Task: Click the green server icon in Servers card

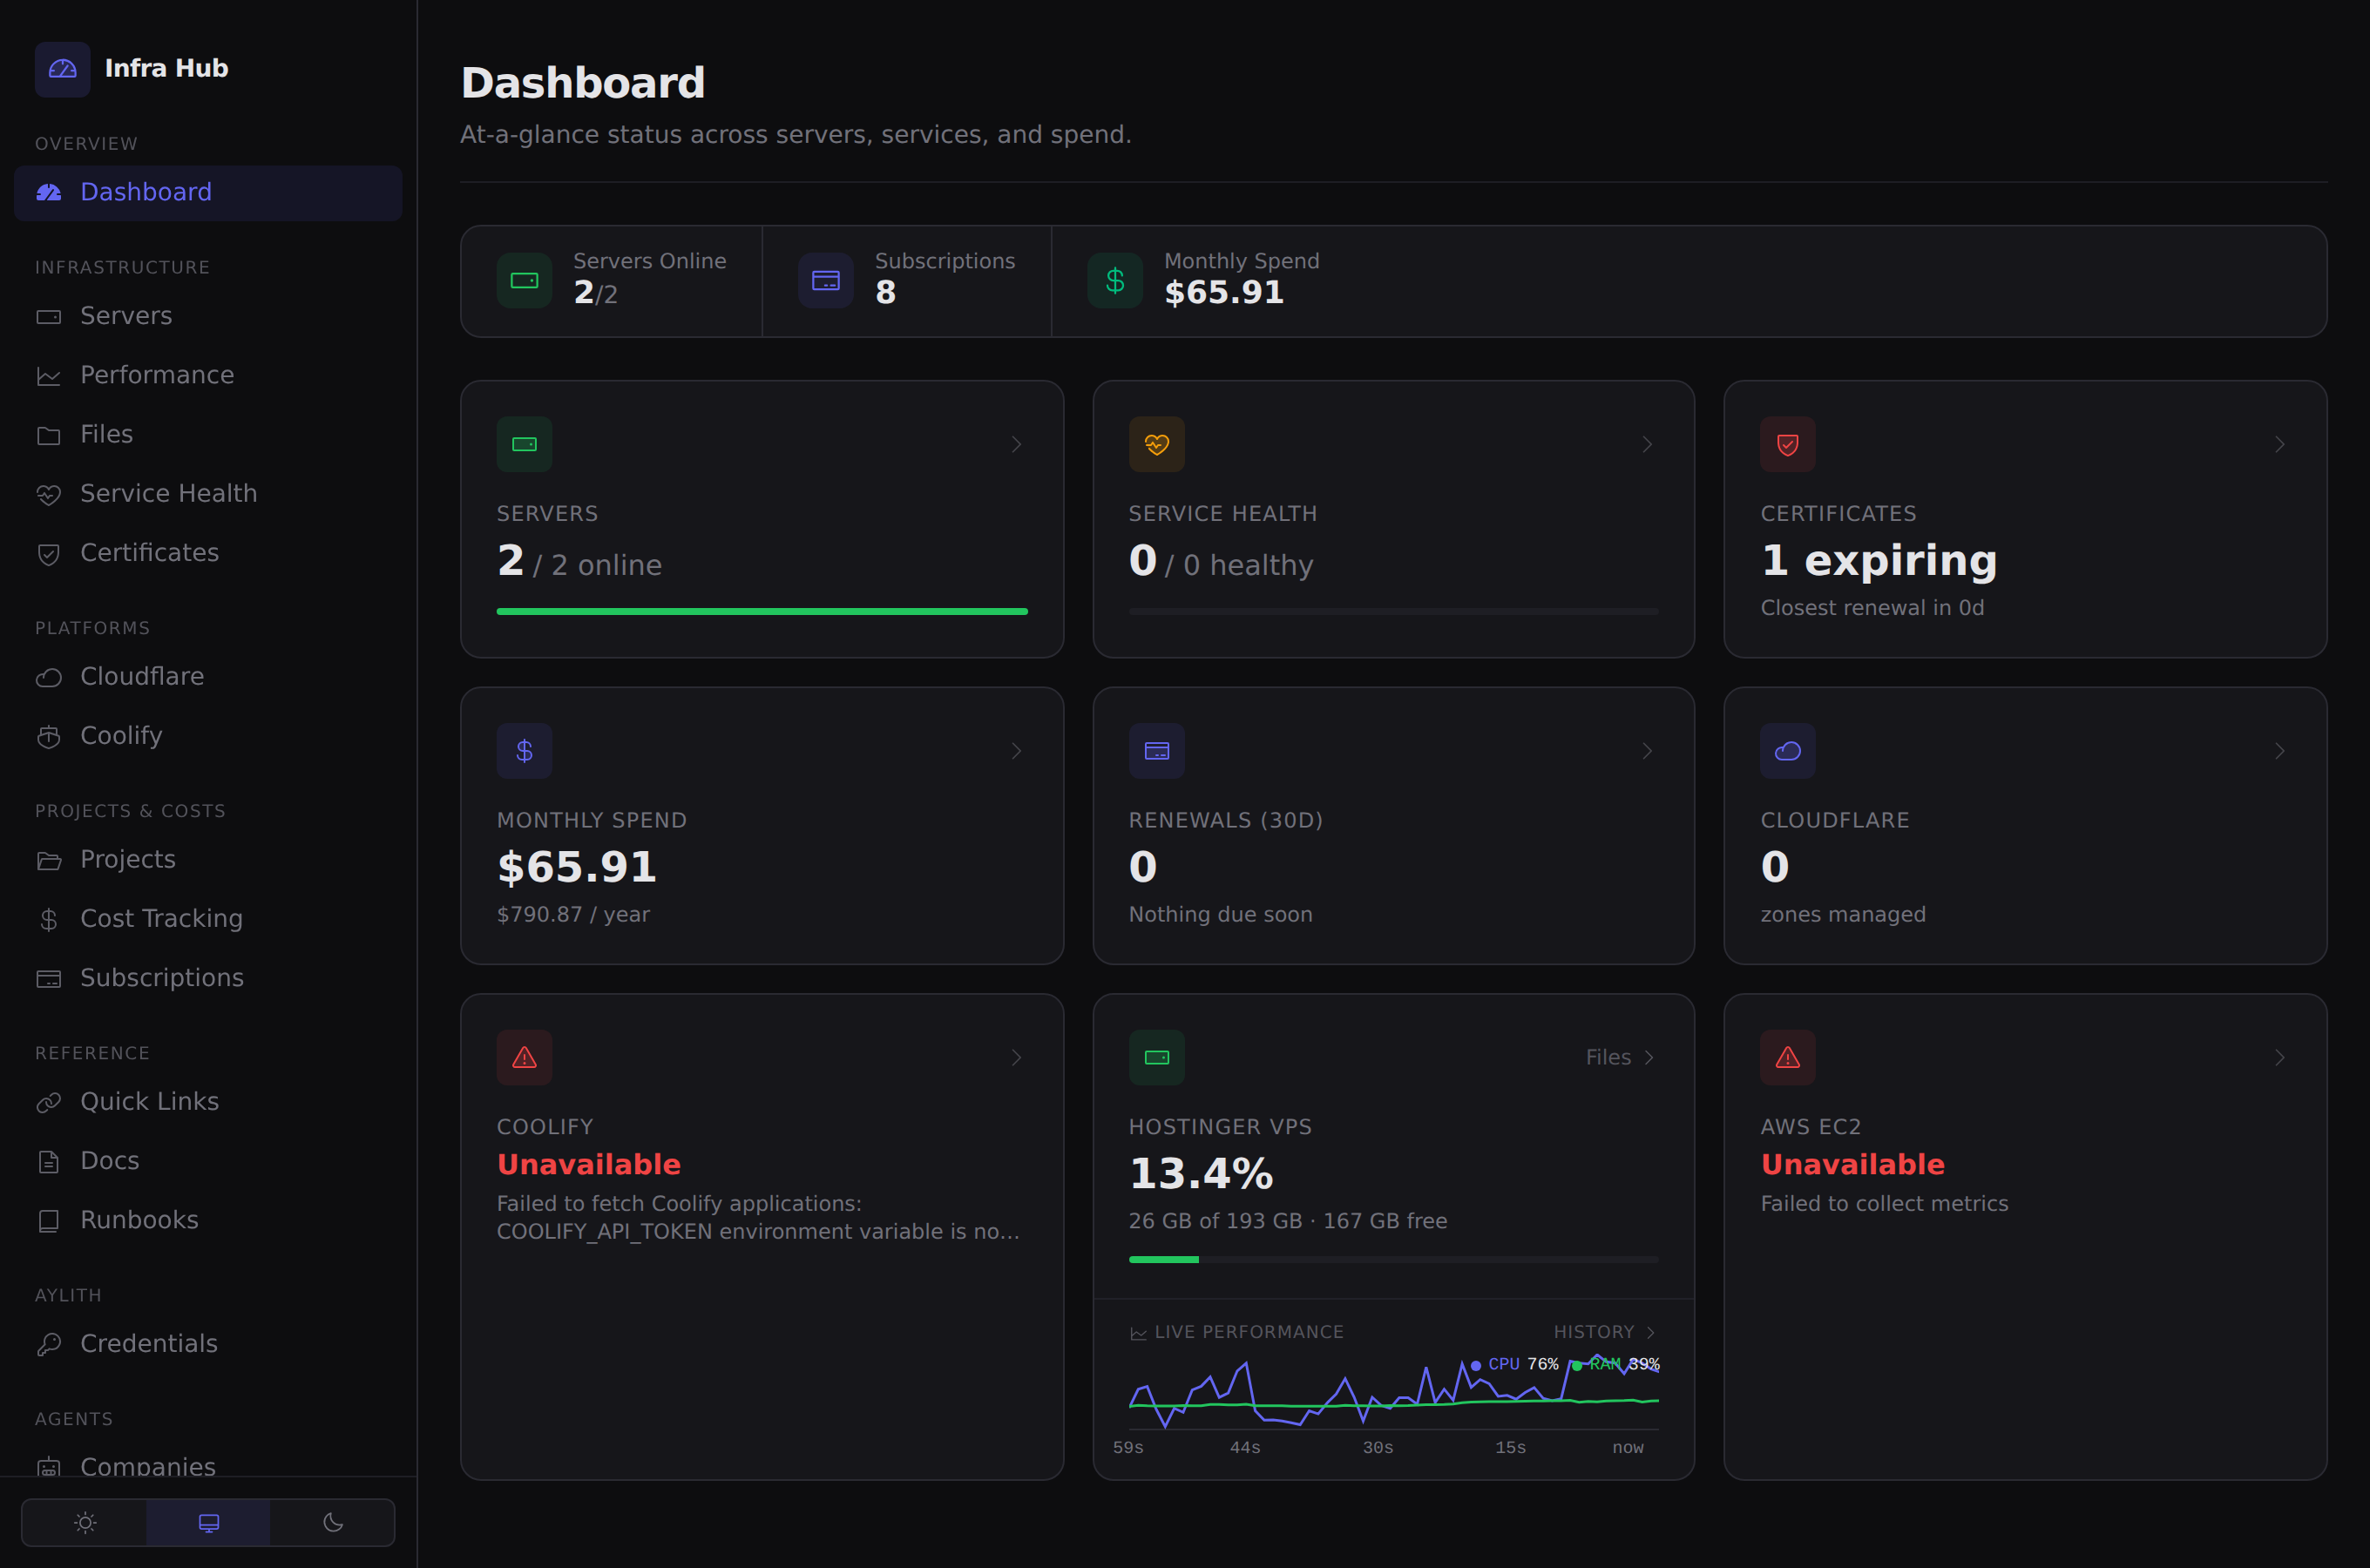Action: (x=524, y=444)
